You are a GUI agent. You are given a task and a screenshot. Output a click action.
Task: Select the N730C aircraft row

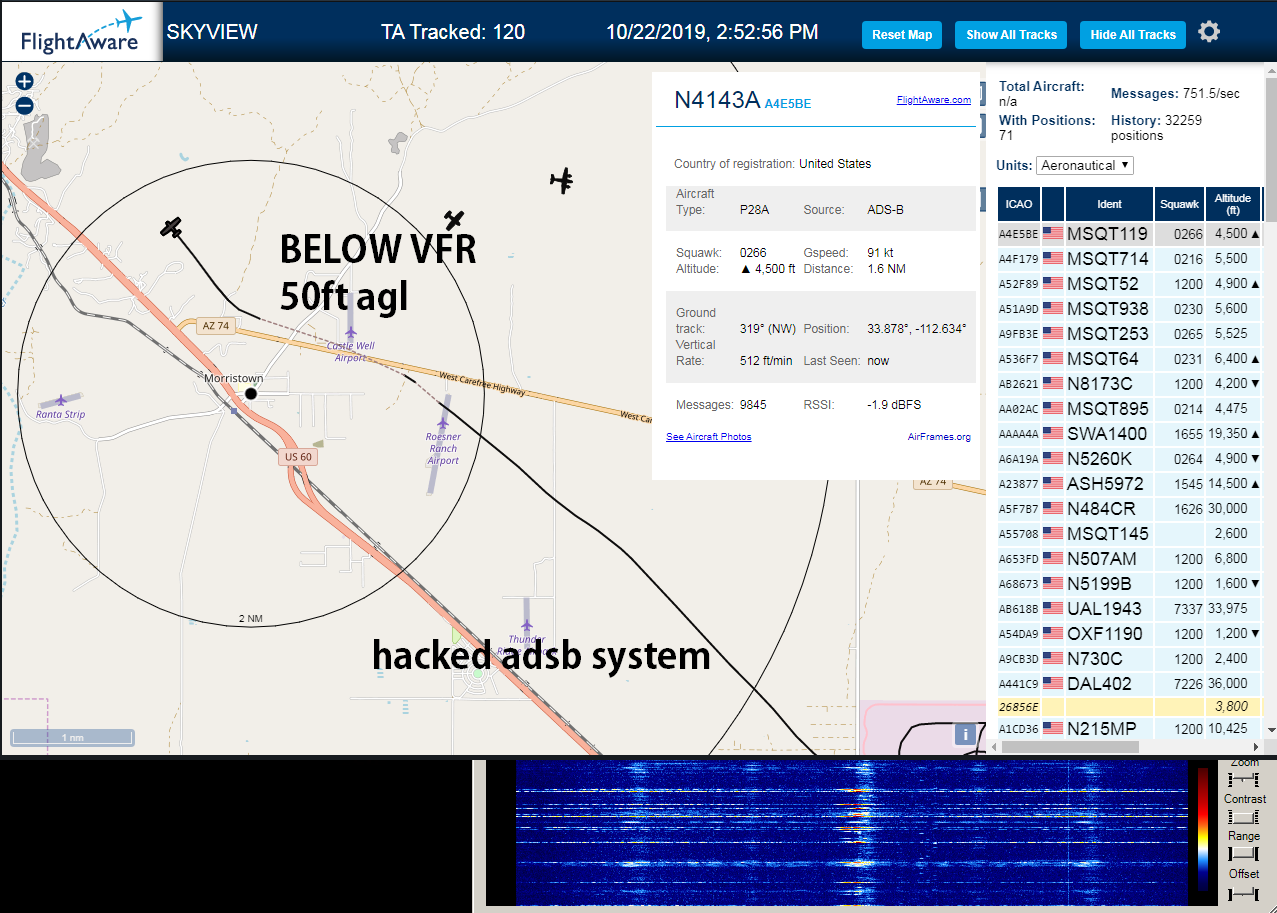tap(1130, 659)
